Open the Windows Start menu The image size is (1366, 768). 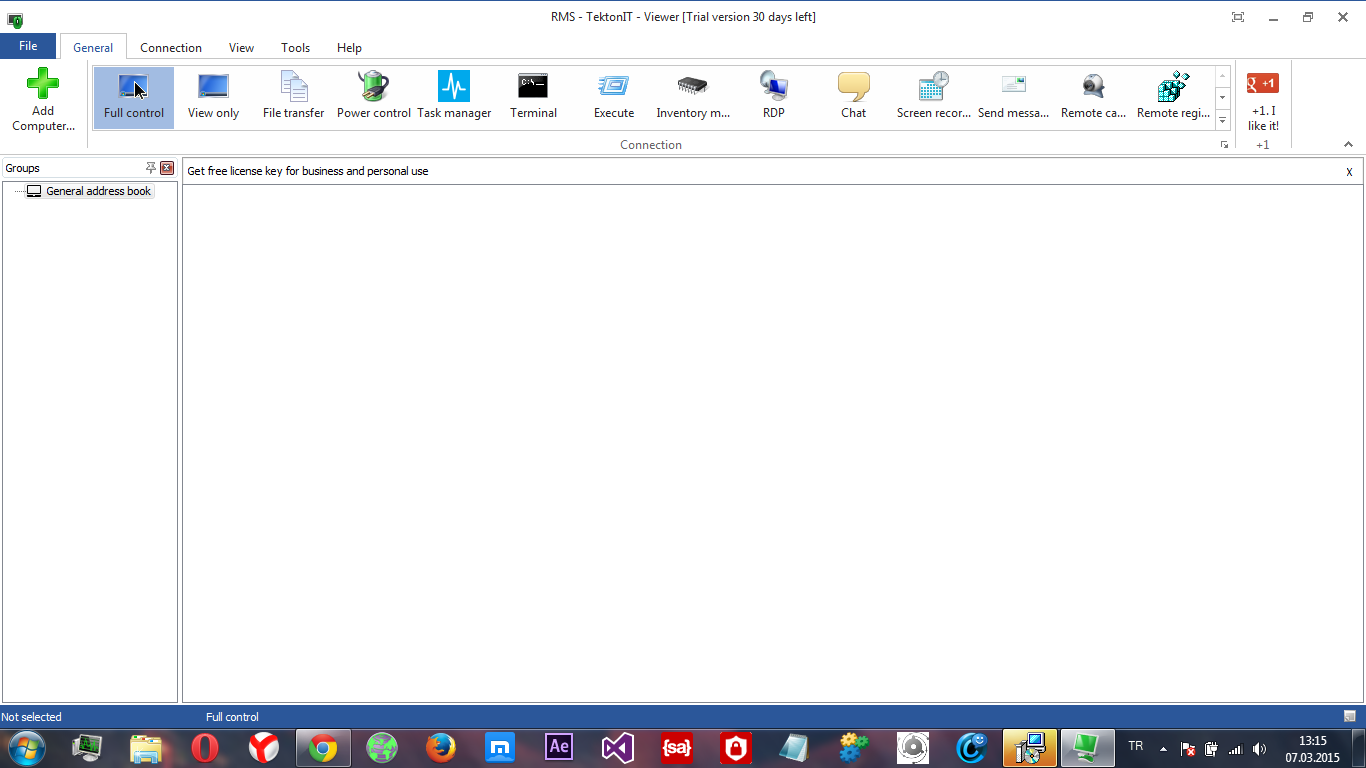27,748
